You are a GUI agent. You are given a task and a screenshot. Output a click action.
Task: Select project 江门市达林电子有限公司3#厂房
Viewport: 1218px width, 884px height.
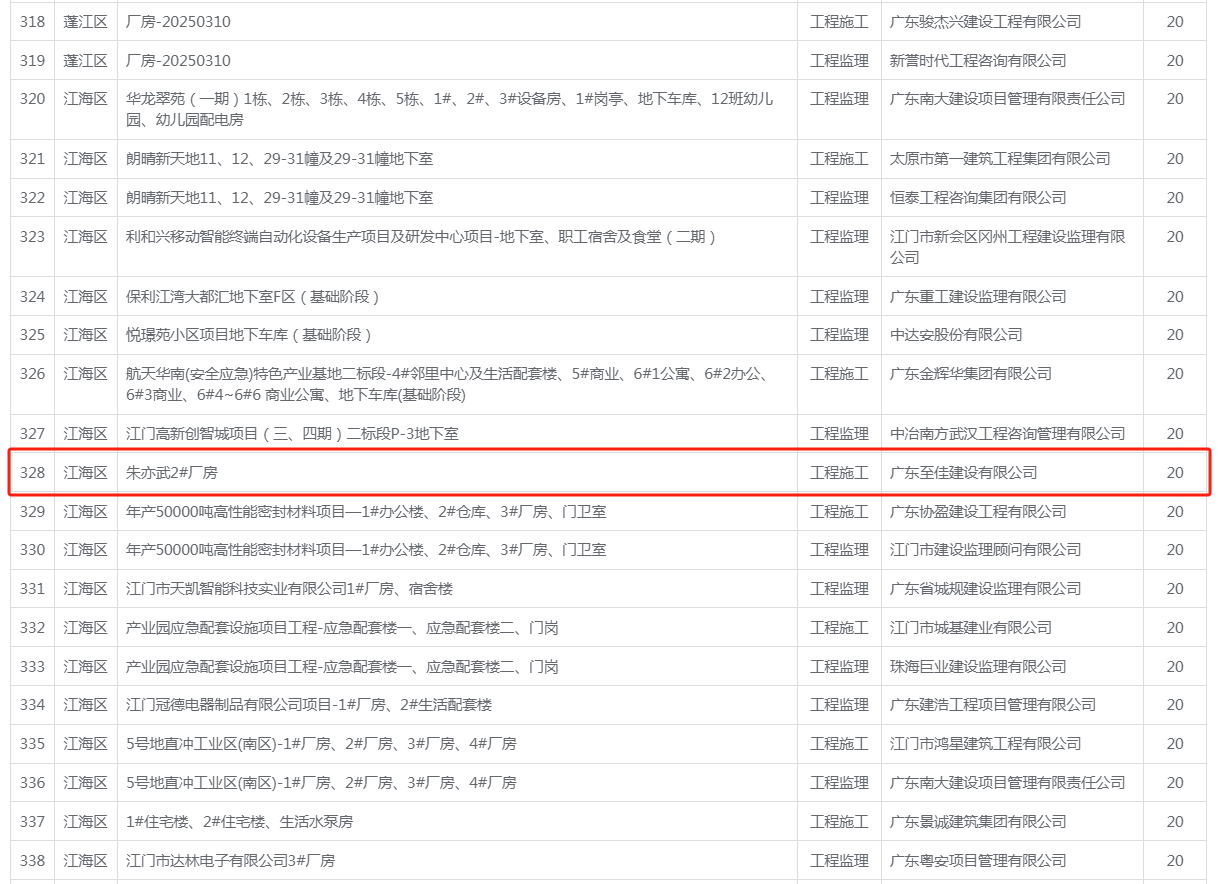click(x=230, y=860)
